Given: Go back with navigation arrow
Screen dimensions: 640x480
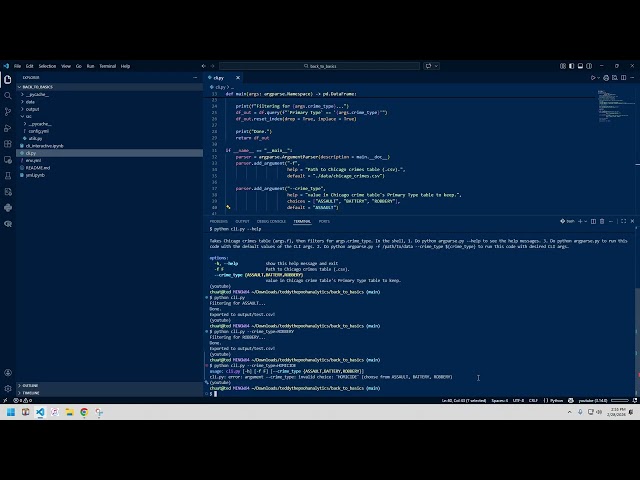Looking at the screenshot, I should pyautogui.click(x=203, y=66).
